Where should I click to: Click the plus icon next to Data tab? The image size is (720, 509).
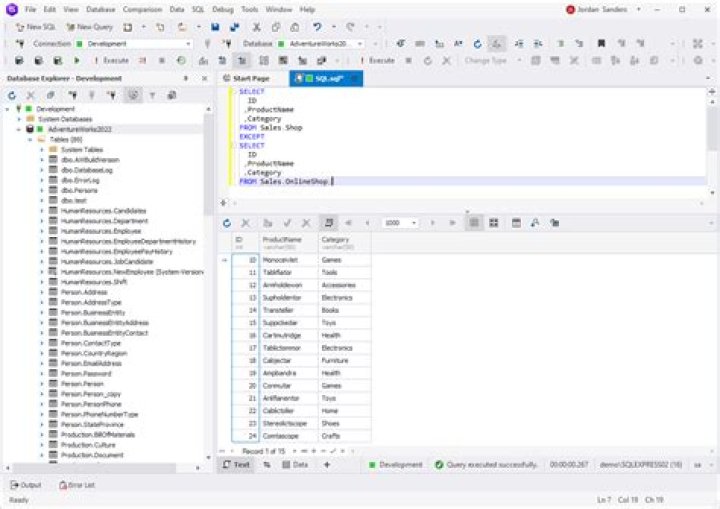coord(327,464)
